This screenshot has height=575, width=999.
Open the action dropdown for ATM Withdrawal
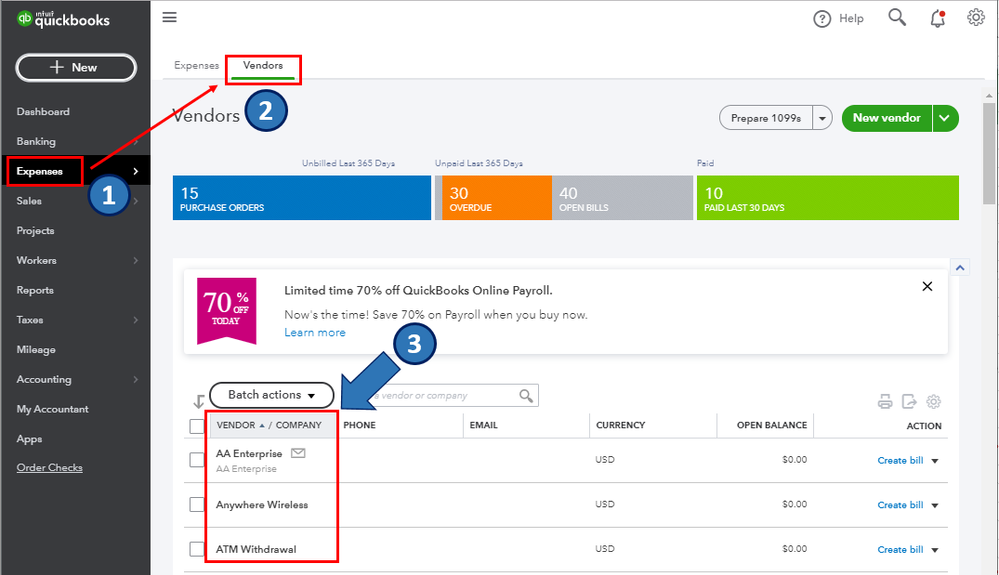coord(935,550)
